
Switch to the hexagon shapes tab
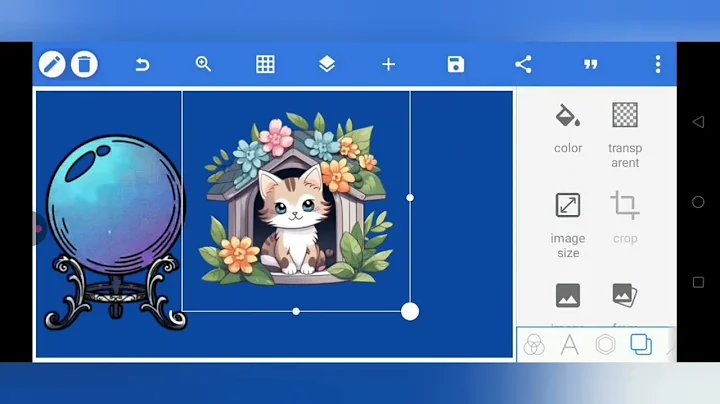tap(605, 345)
